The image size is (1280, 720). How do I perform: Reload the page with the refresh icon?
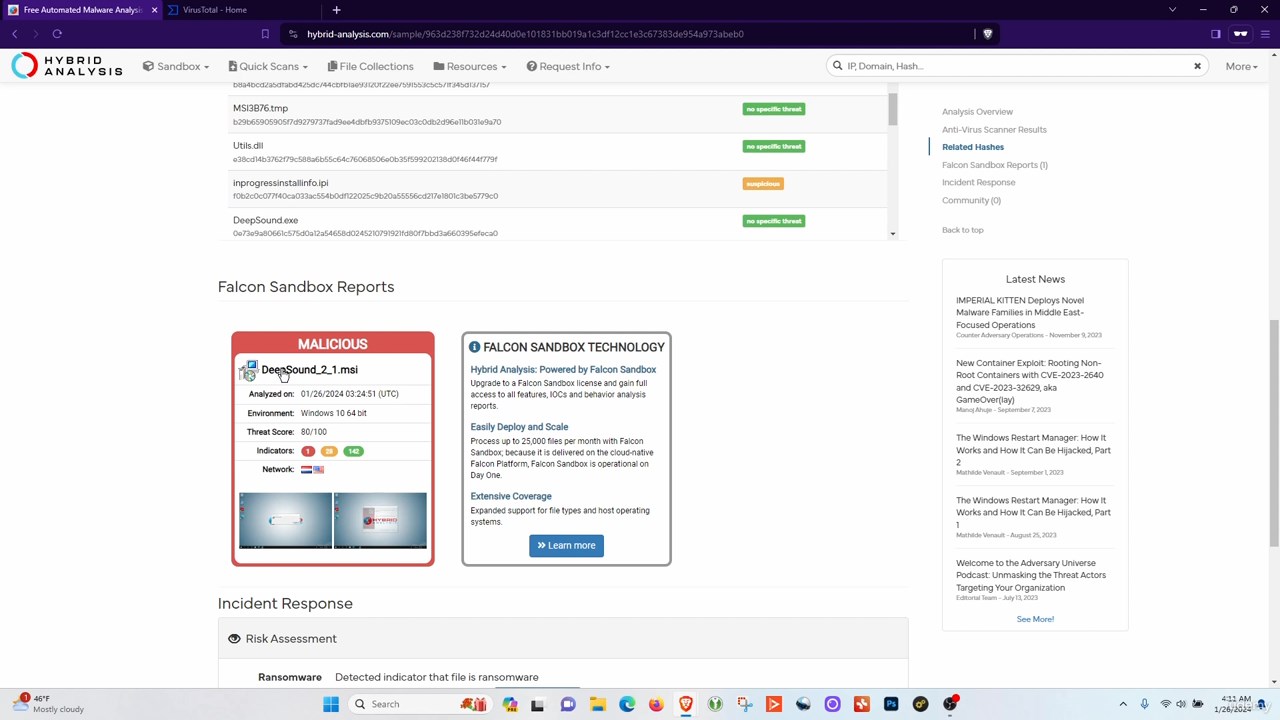click(57, 34)
